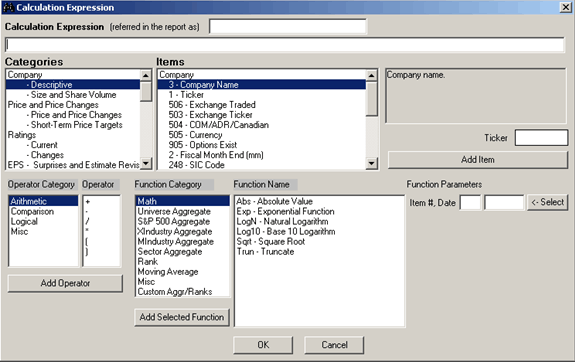This screenshot has width=575, height=362.
Task: Select Misc operator category
Action: (19, 232)
